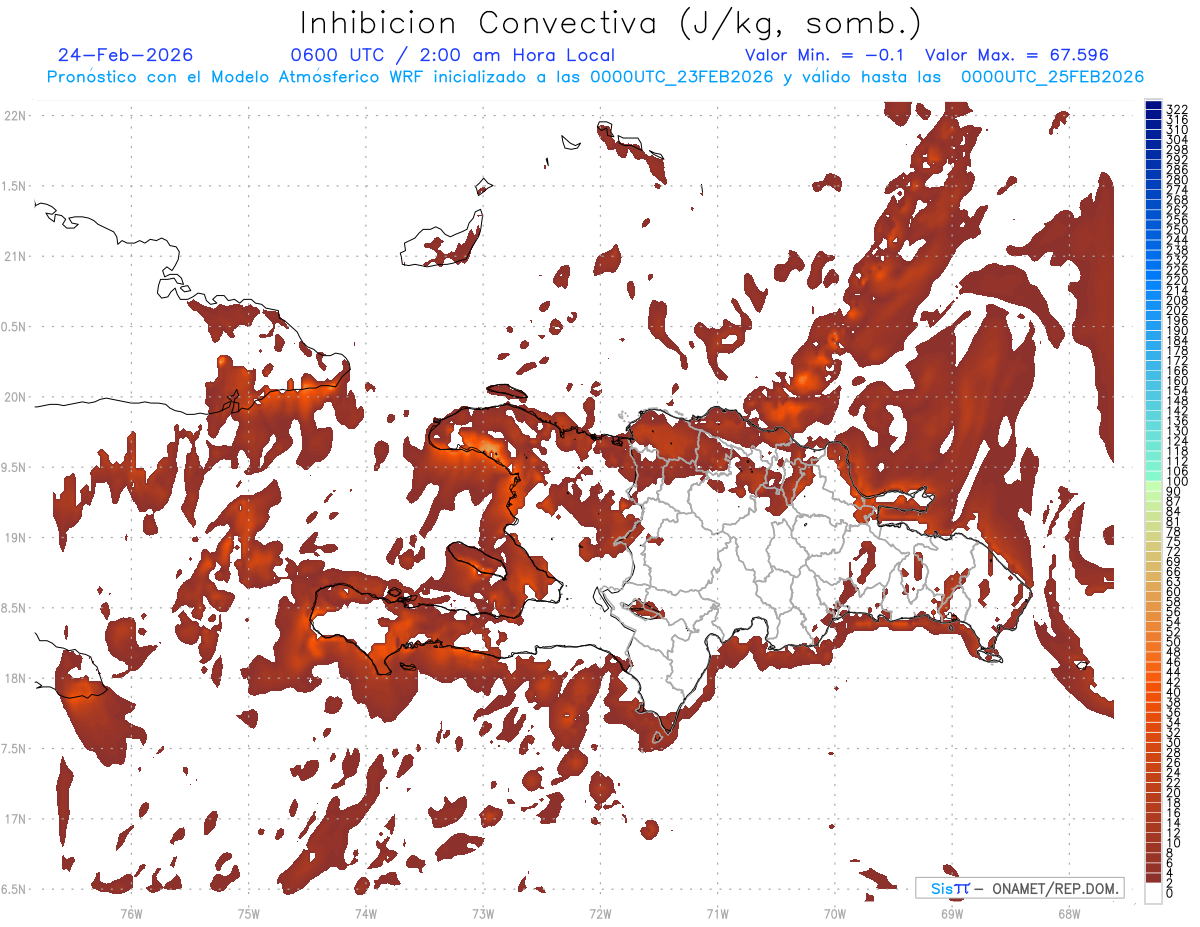Click the '69W' longitude label

coord(951,913)
